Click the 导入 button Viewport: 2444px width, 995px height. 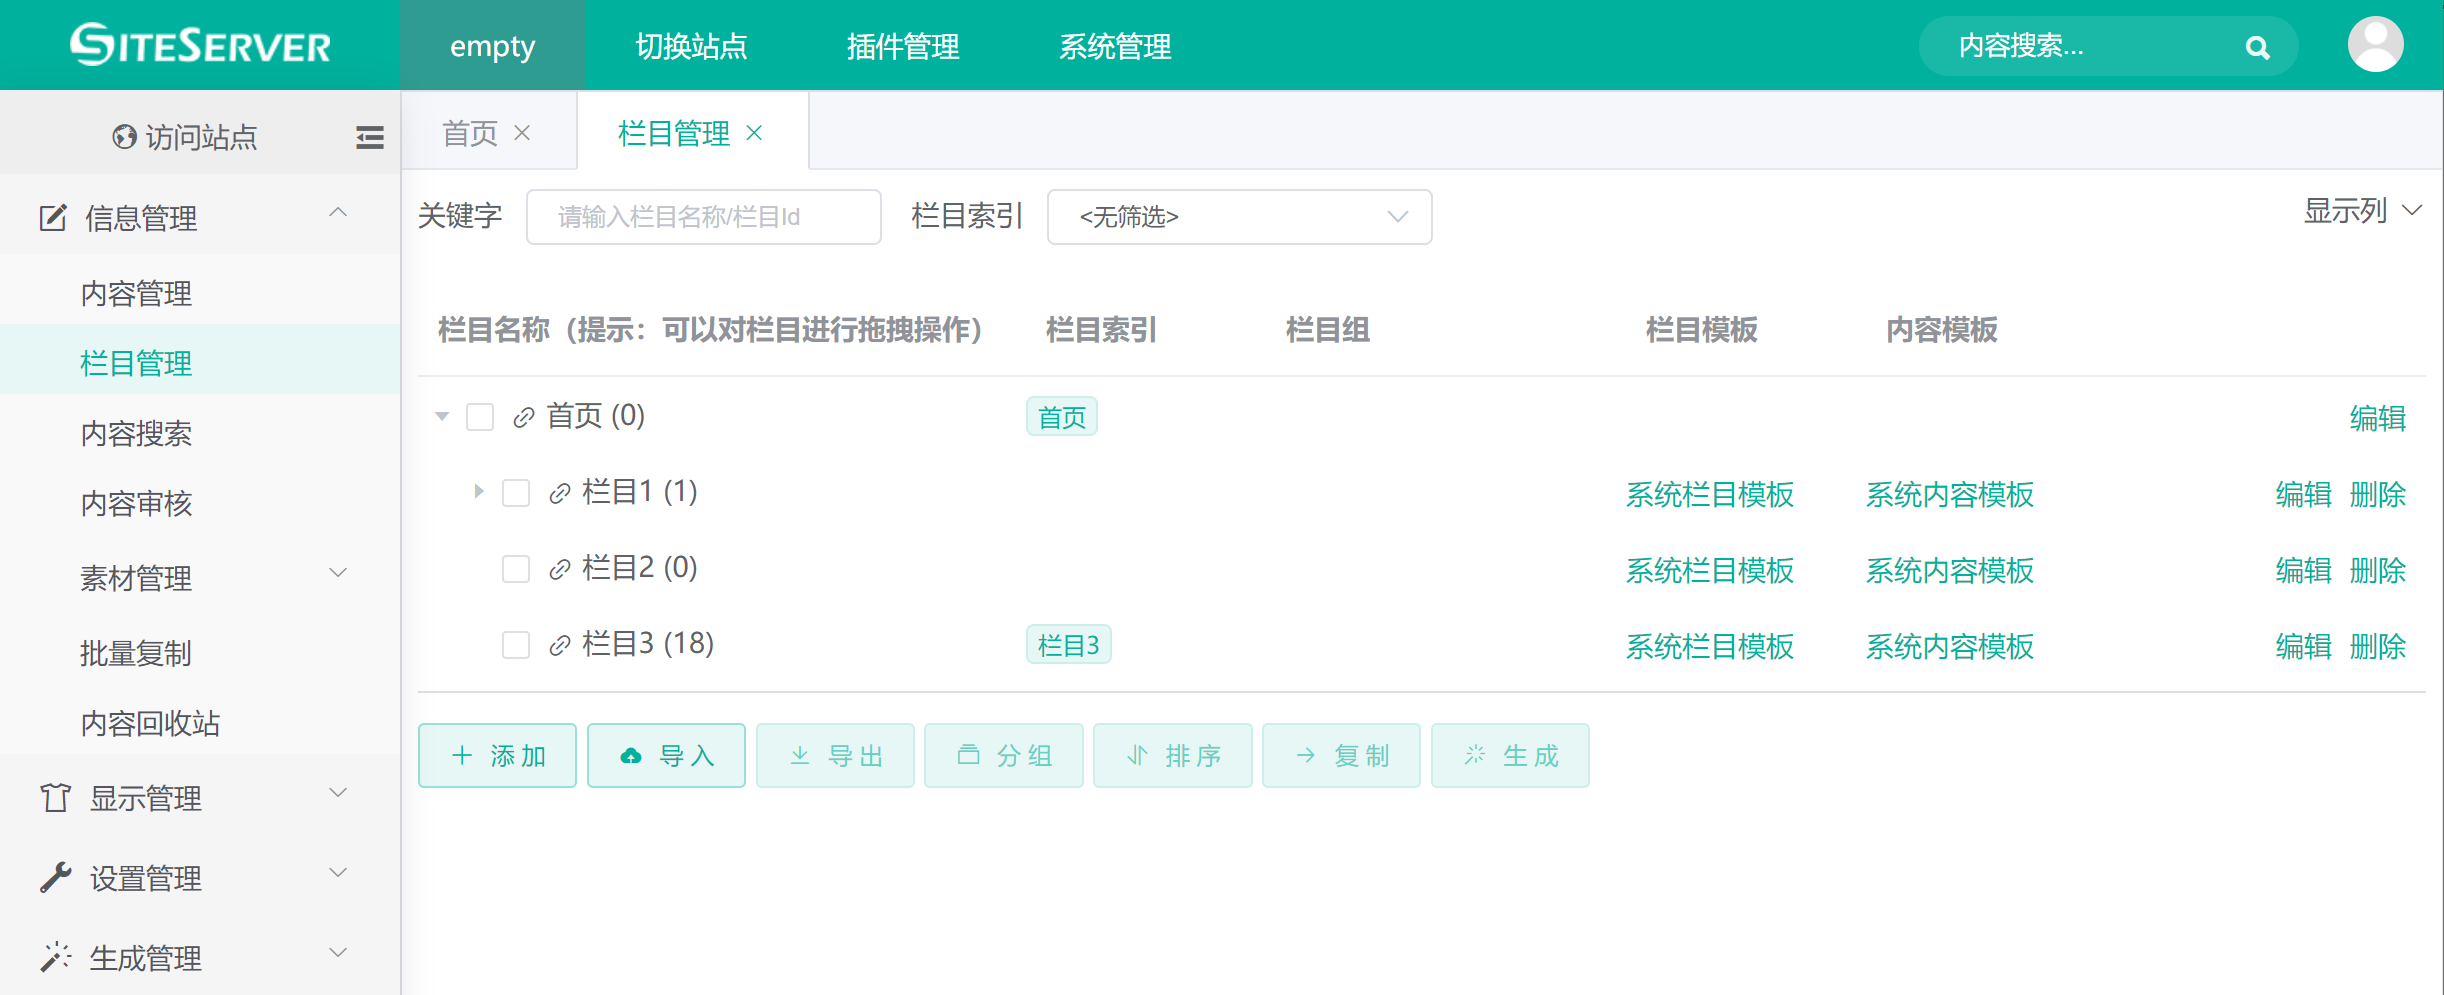coord(666,755)
